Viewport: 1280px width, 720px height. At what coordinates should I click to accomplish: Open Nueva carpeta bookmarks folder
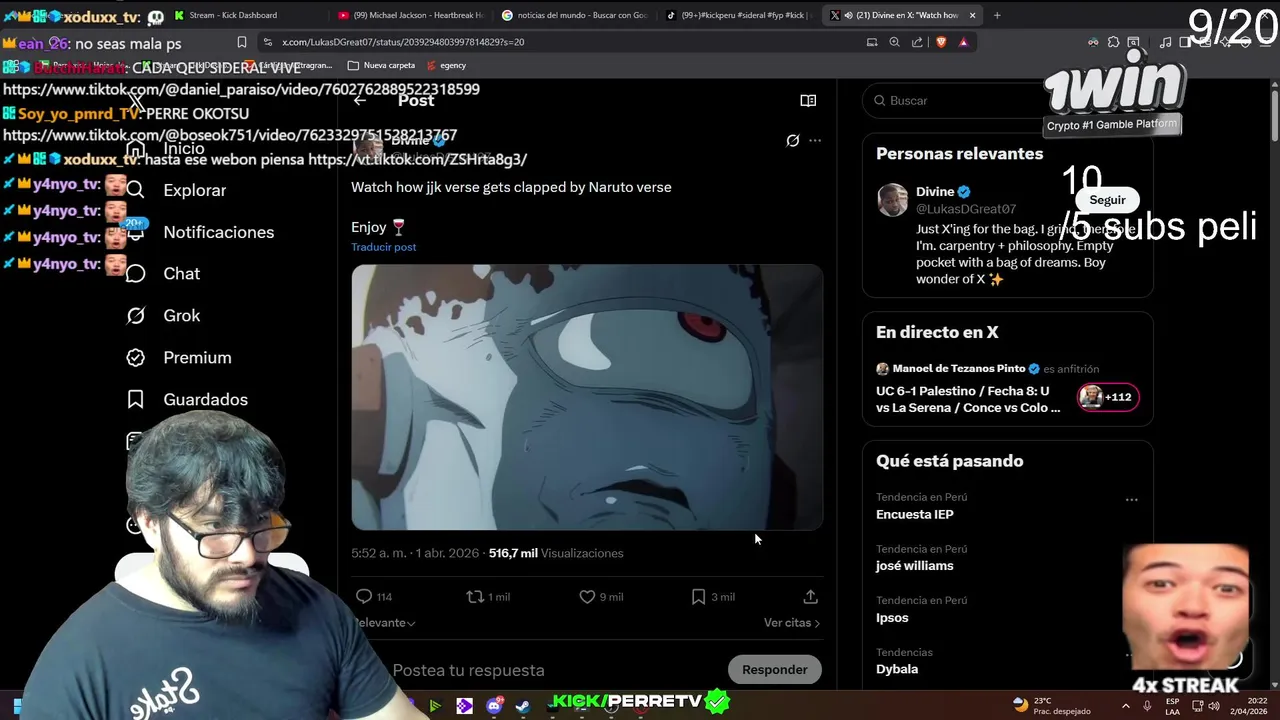[381, 65]
